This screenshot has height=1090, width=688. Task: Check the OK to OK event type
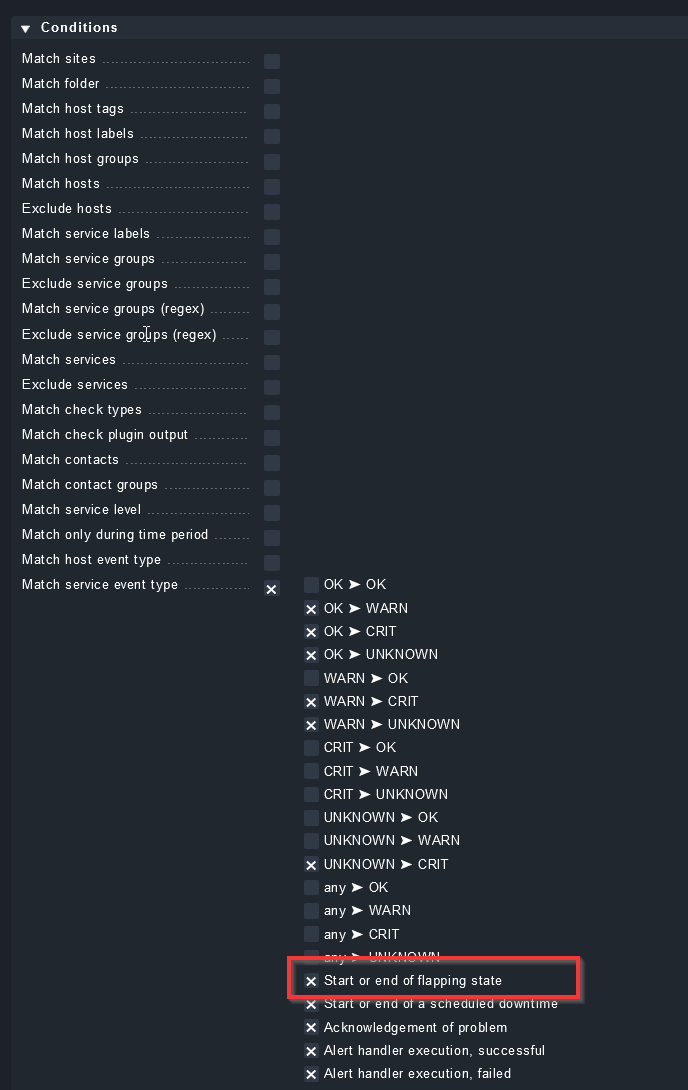click(x=311, y=585)
